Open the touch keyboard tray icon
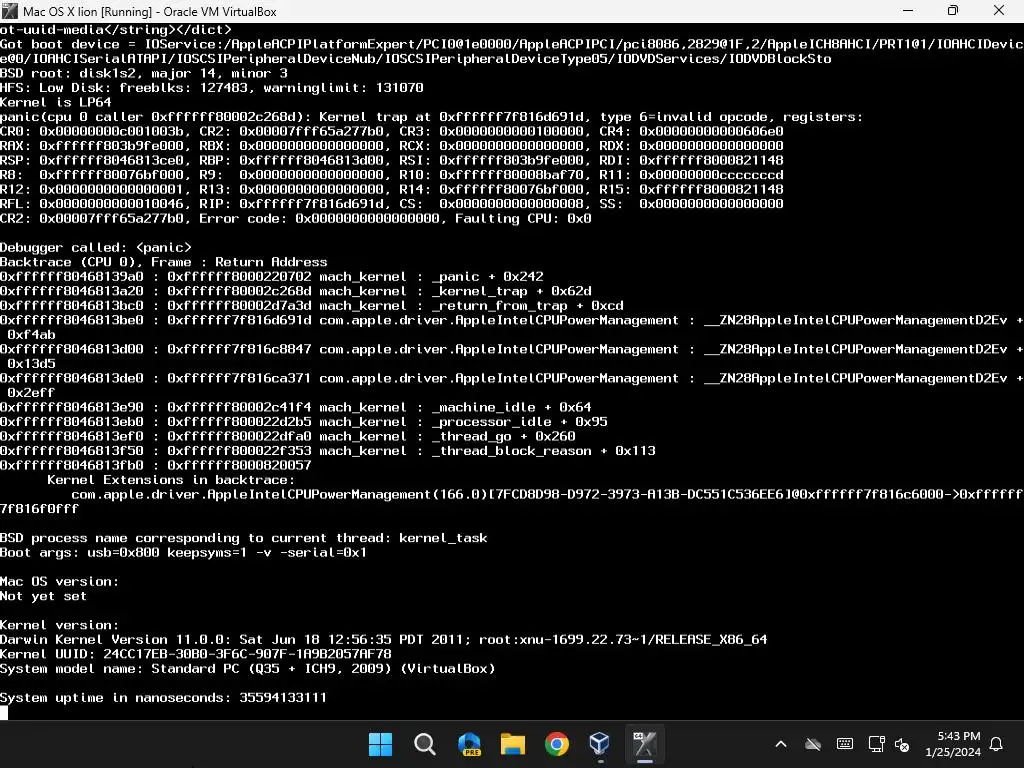This screenshot has height=768, width=1024. pos(844,744)
